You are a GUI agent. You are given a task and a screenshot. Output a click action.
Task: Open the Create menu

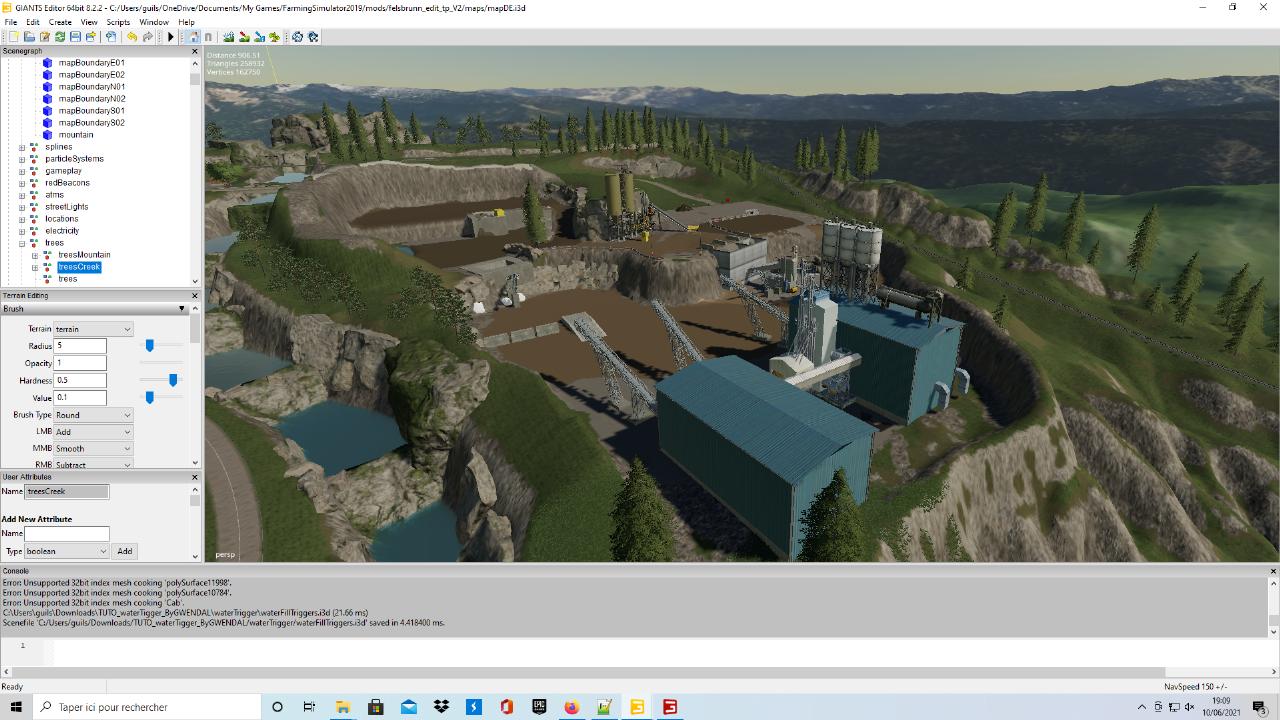pos(60,22)
